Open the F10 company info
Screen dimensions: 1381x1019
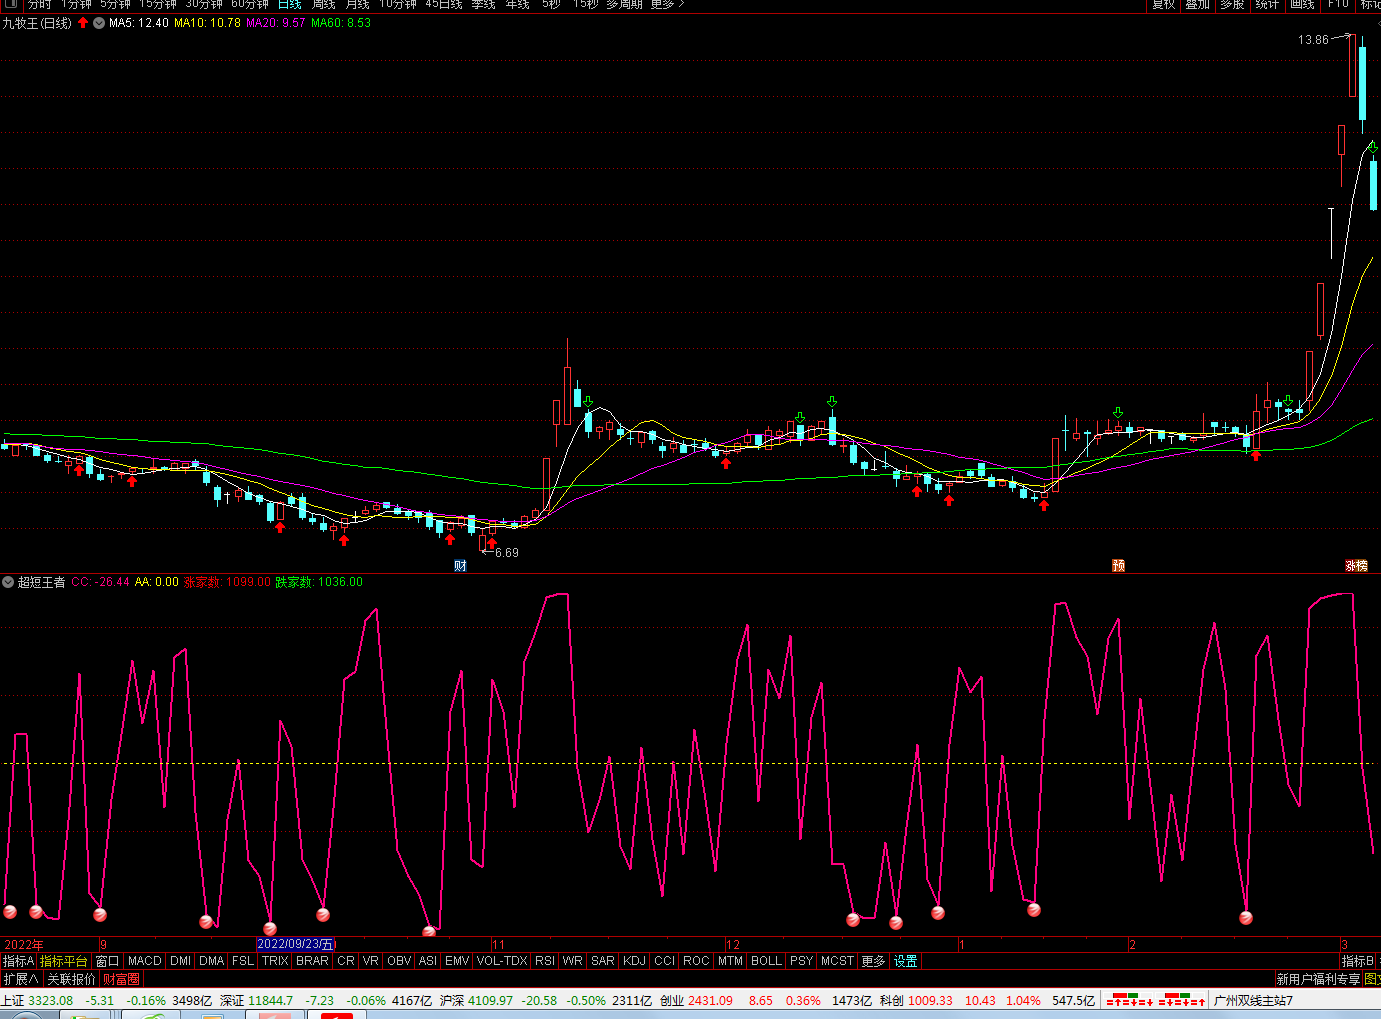tap(1338, 4)
